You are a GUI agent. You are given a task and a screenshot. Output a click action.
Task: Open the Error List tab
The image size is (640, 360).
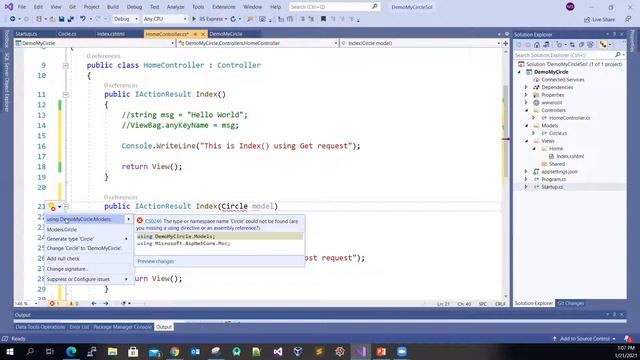(79, 327)
